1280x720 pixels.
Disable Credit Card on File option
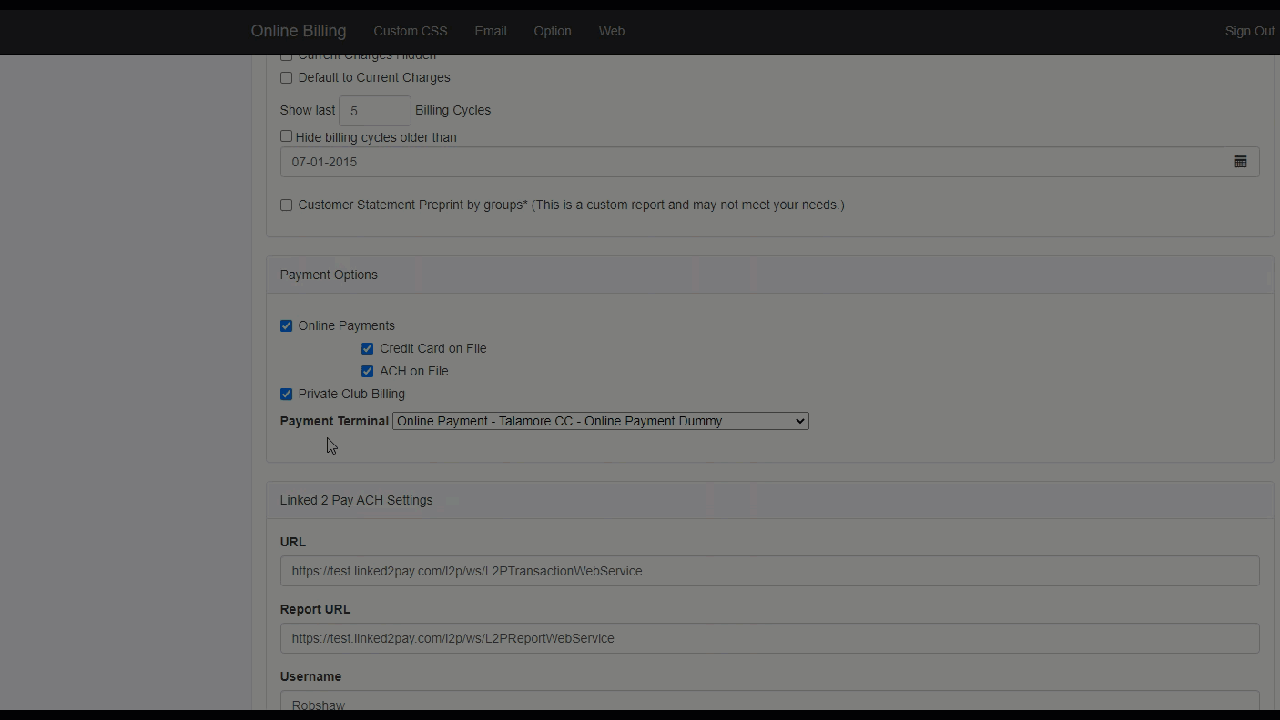(367, 349)
